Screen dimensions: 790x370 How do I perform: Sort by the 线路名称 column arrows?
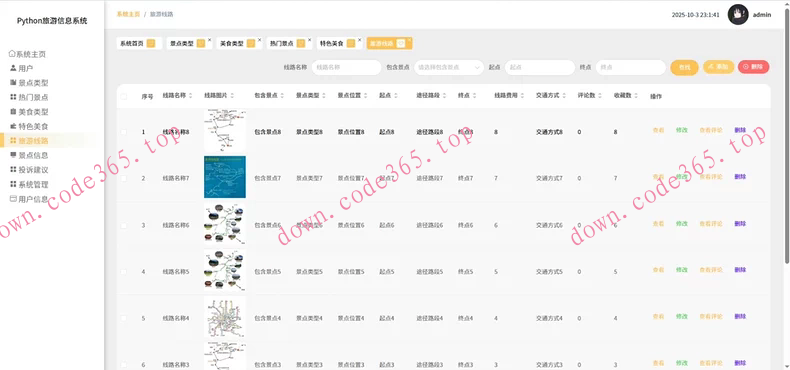(190, 95)
